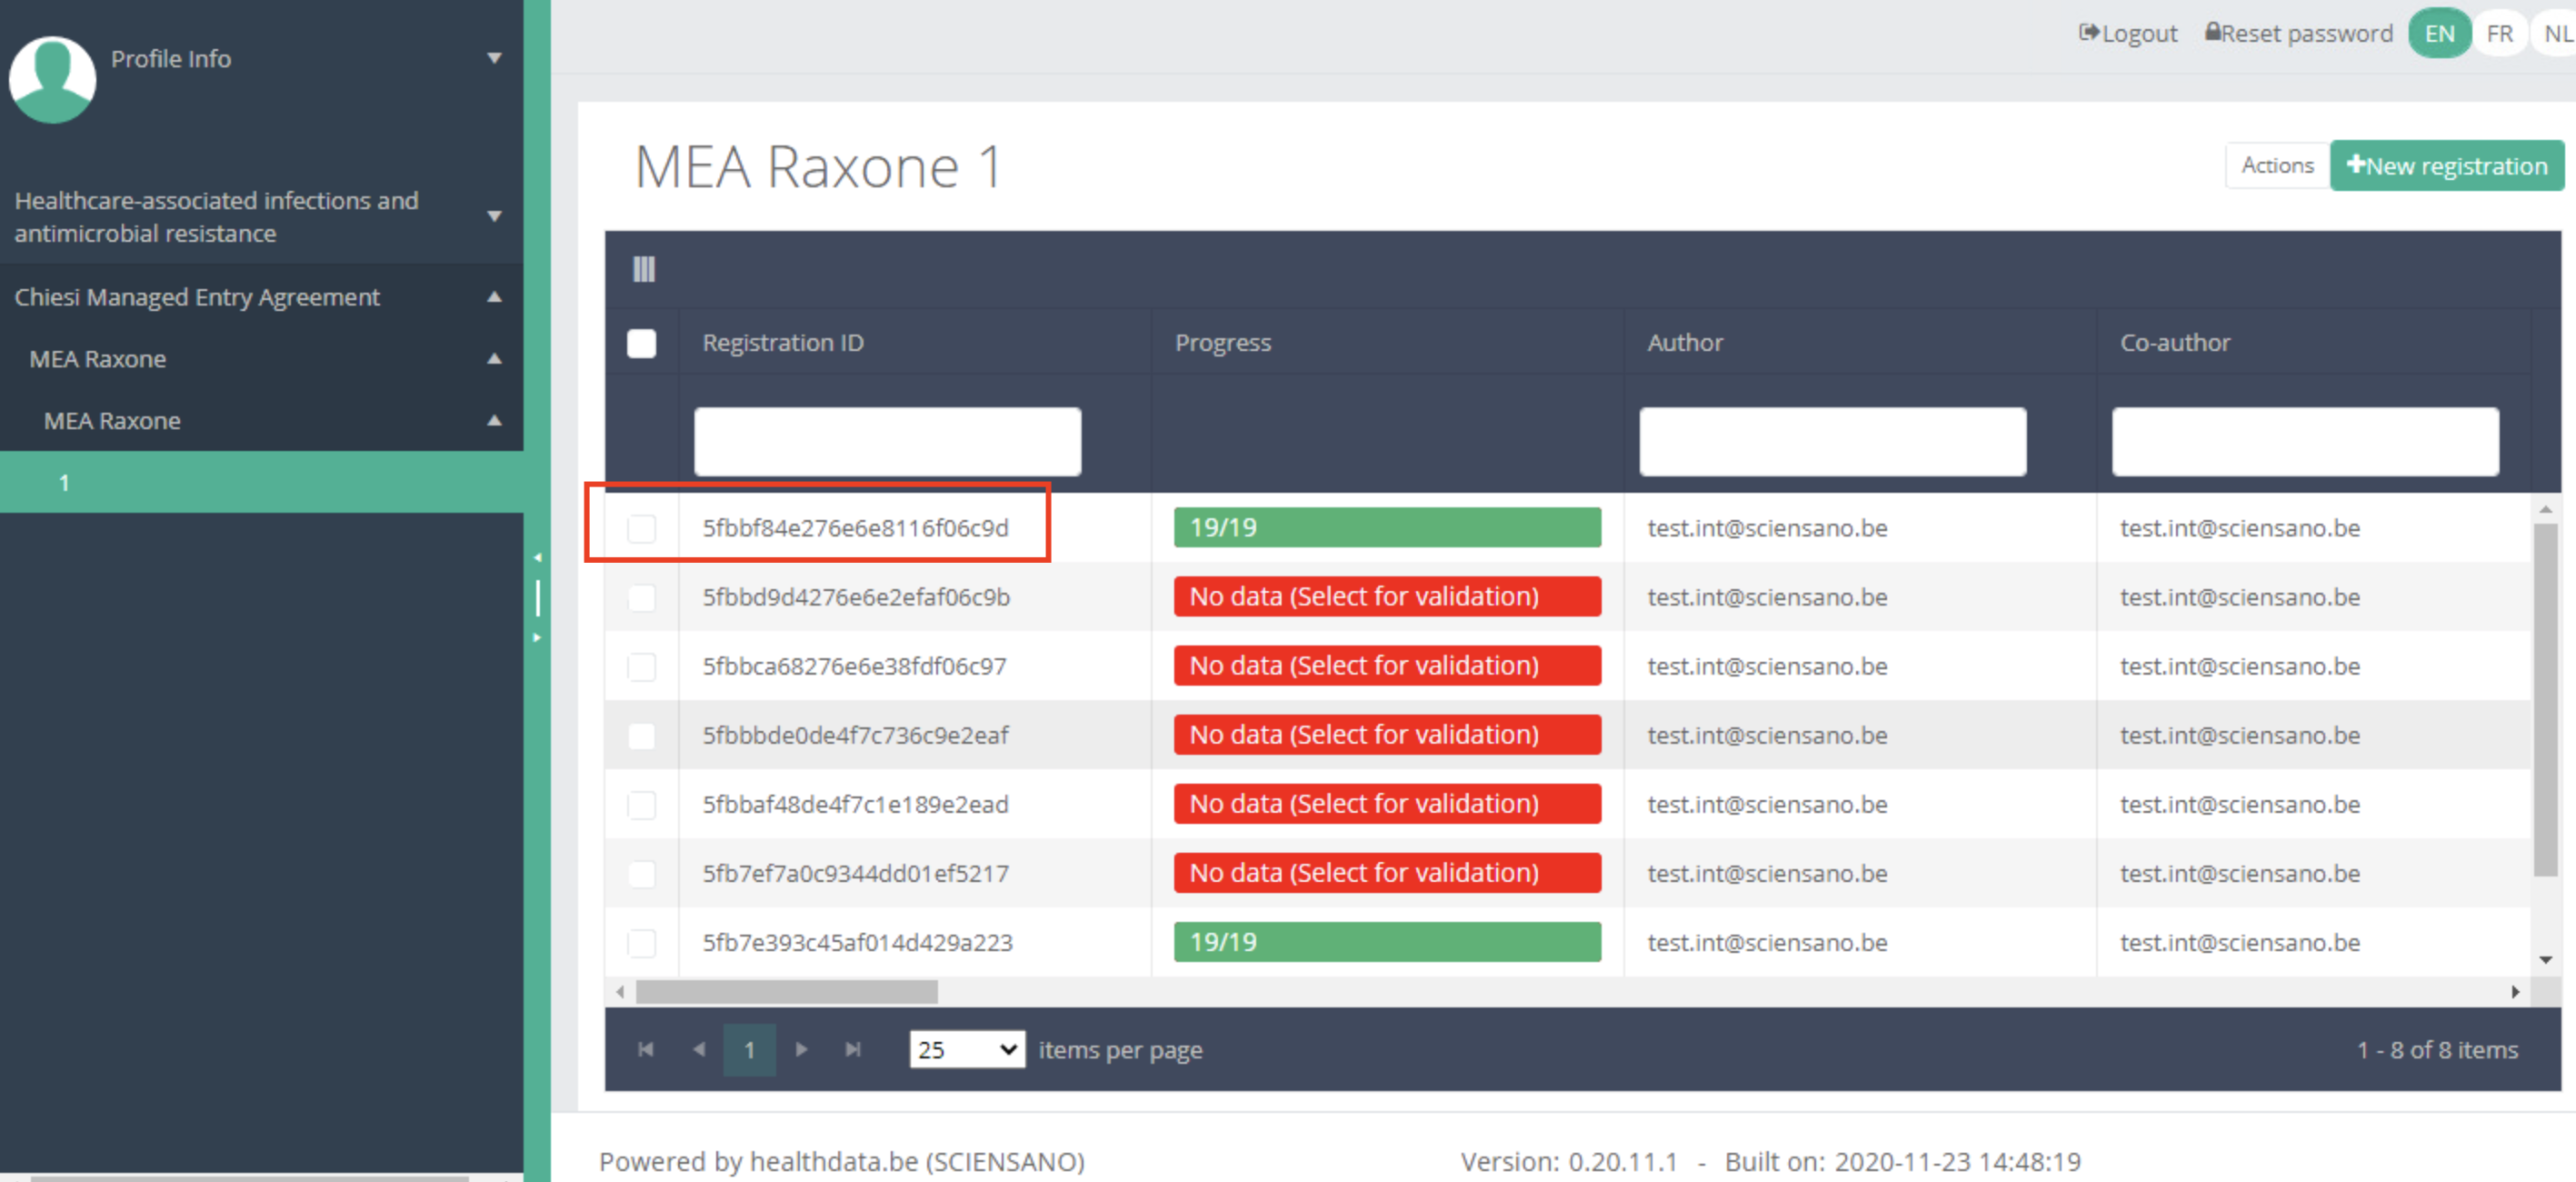Open Chiesi Managed Entry Agreement menu item
Image resolution: width=2576 pixels, height=1182 pixels.
click(197, 297)
